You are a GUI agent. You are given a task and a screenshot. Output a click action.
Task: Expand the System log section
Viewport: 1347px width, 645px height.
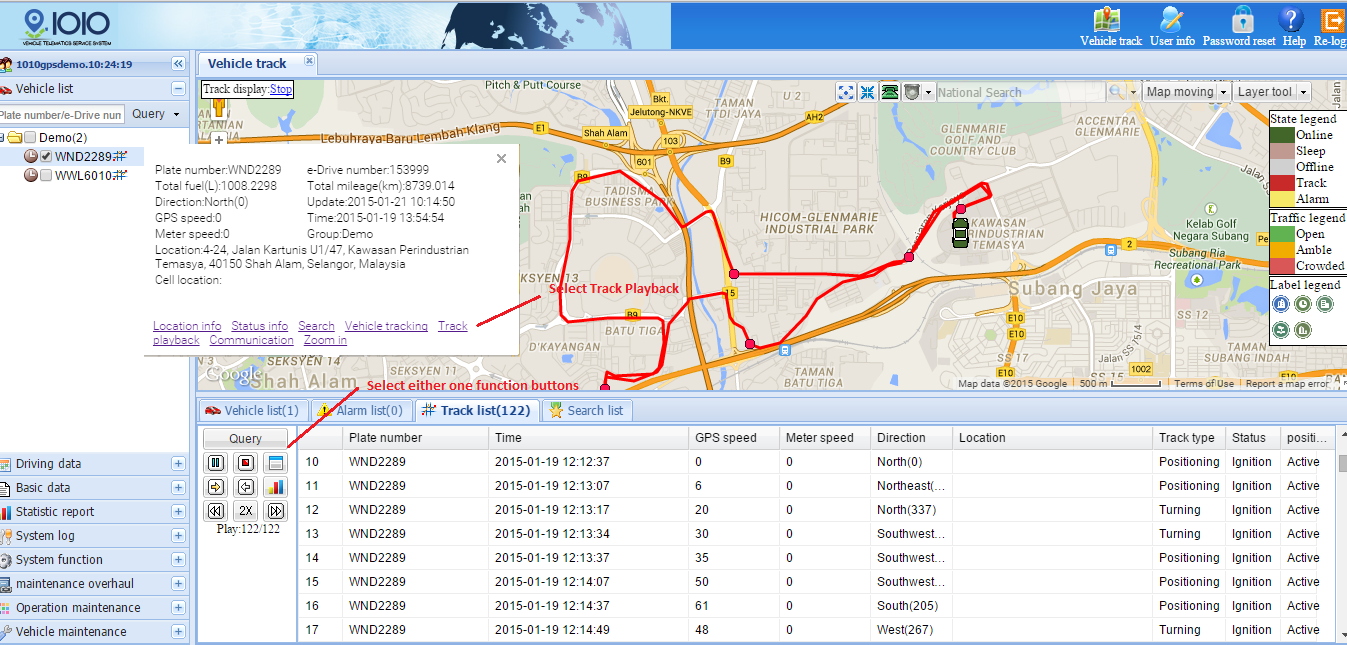tap(178, 536)
